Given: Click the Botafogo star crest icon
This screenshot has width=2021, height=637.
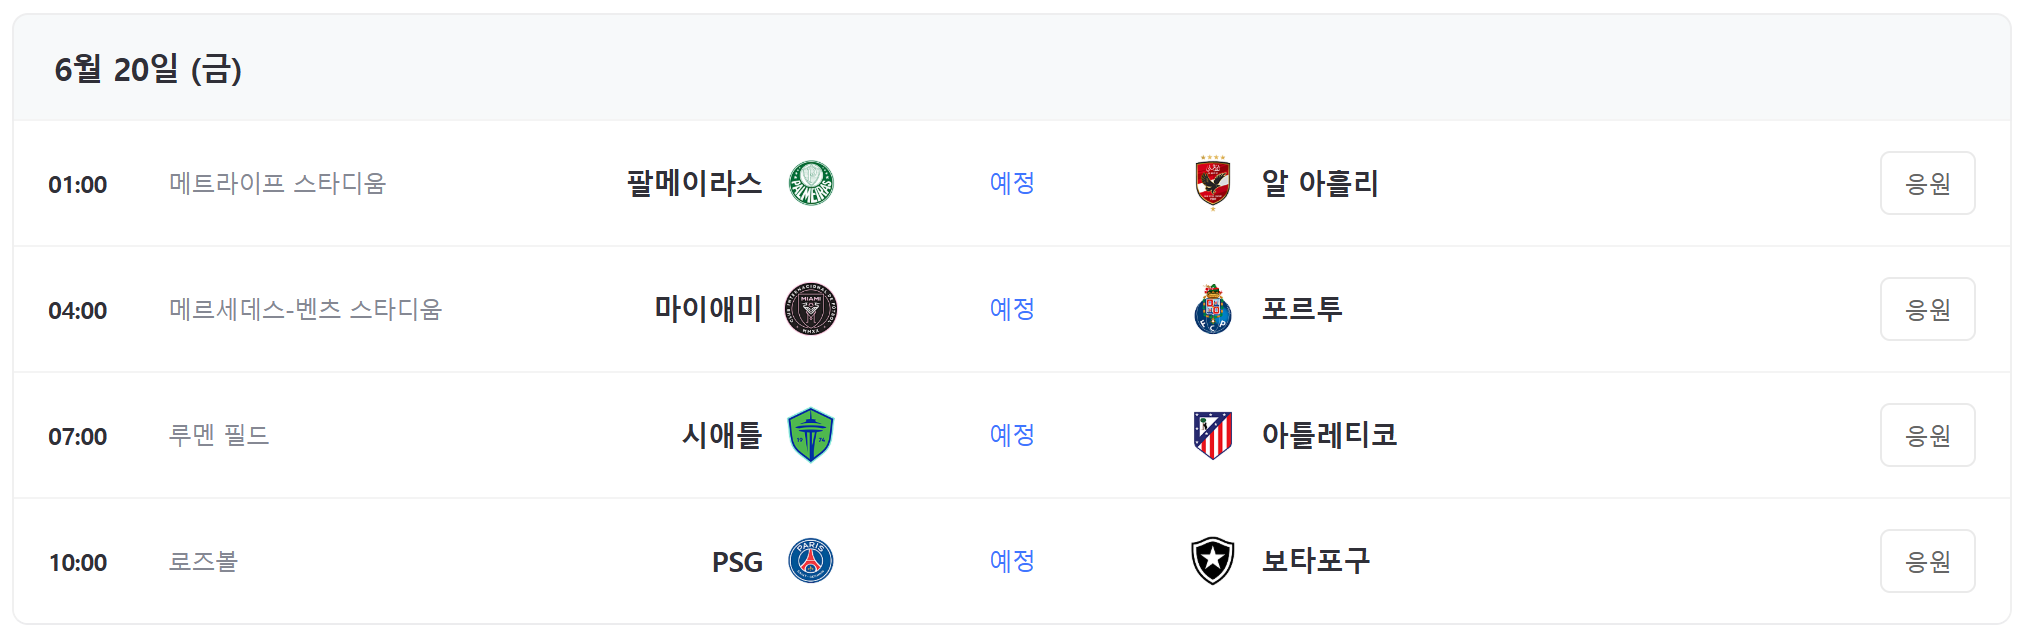Looking at the screenshot, I should pos(1210,562).
